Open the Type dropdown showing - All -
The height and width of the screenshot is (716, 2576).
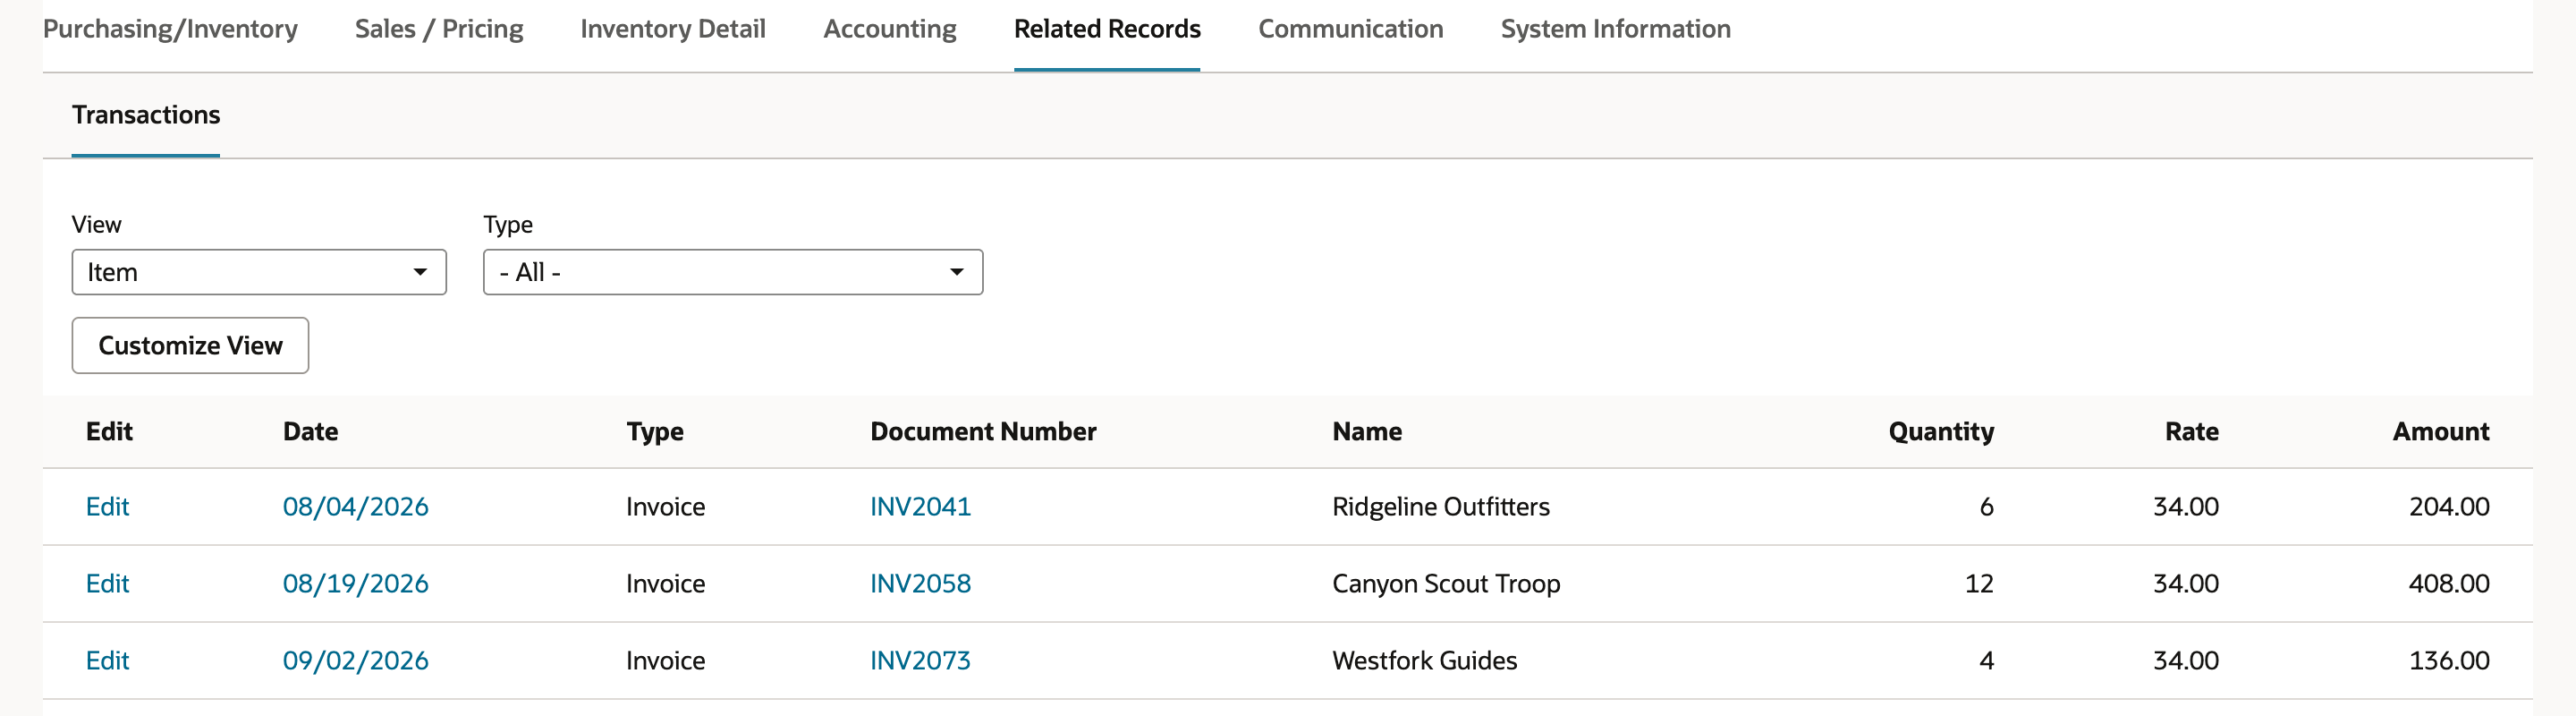pos(733,272)
